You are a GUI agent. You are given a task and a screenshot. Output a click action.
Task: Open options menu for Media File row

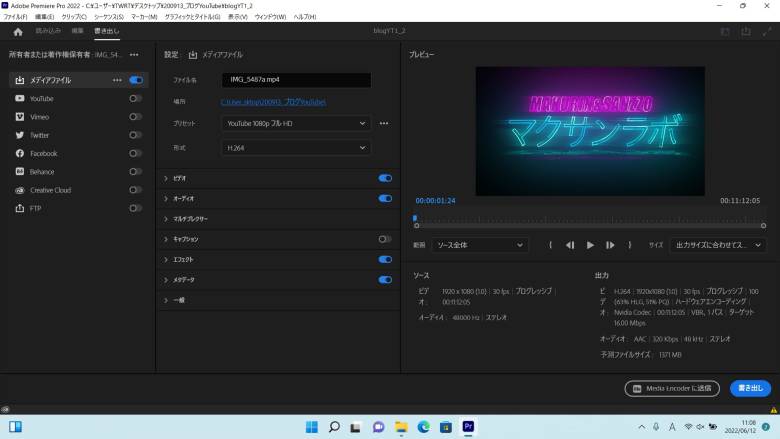pyautogui.click(x=117, y=80)
